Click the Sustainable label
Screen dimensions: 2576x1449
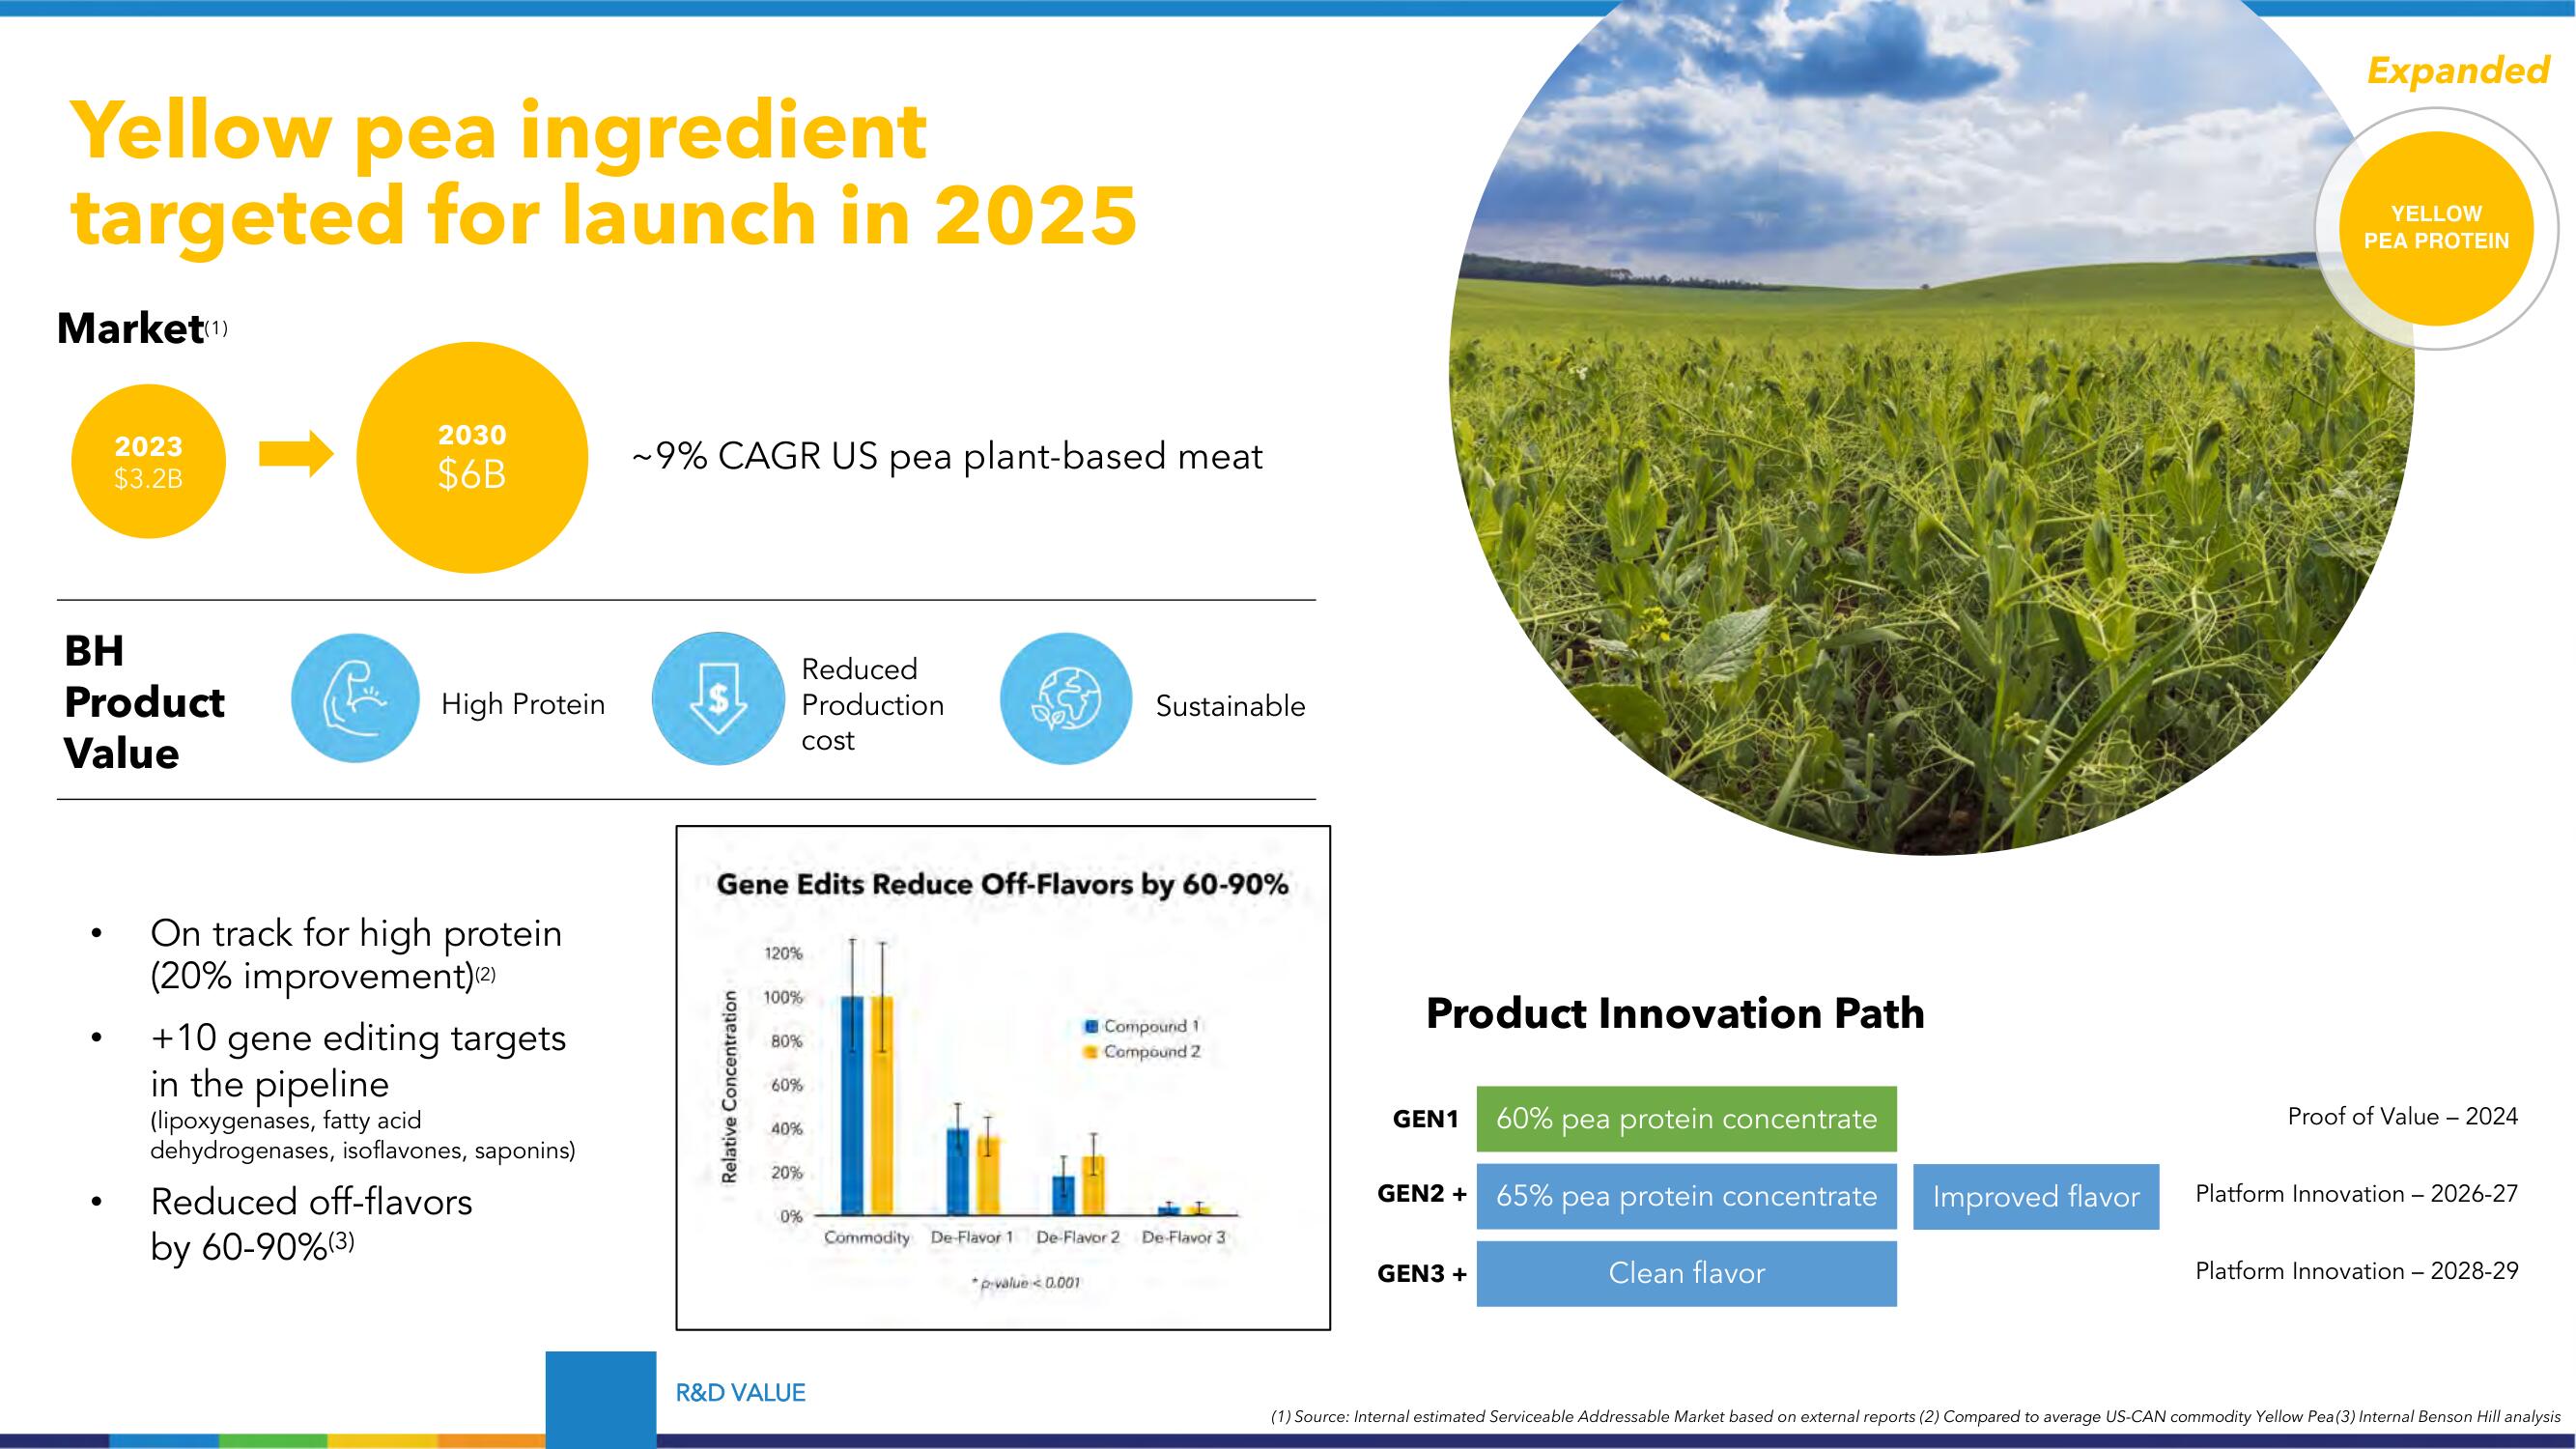coord(1230,706)
